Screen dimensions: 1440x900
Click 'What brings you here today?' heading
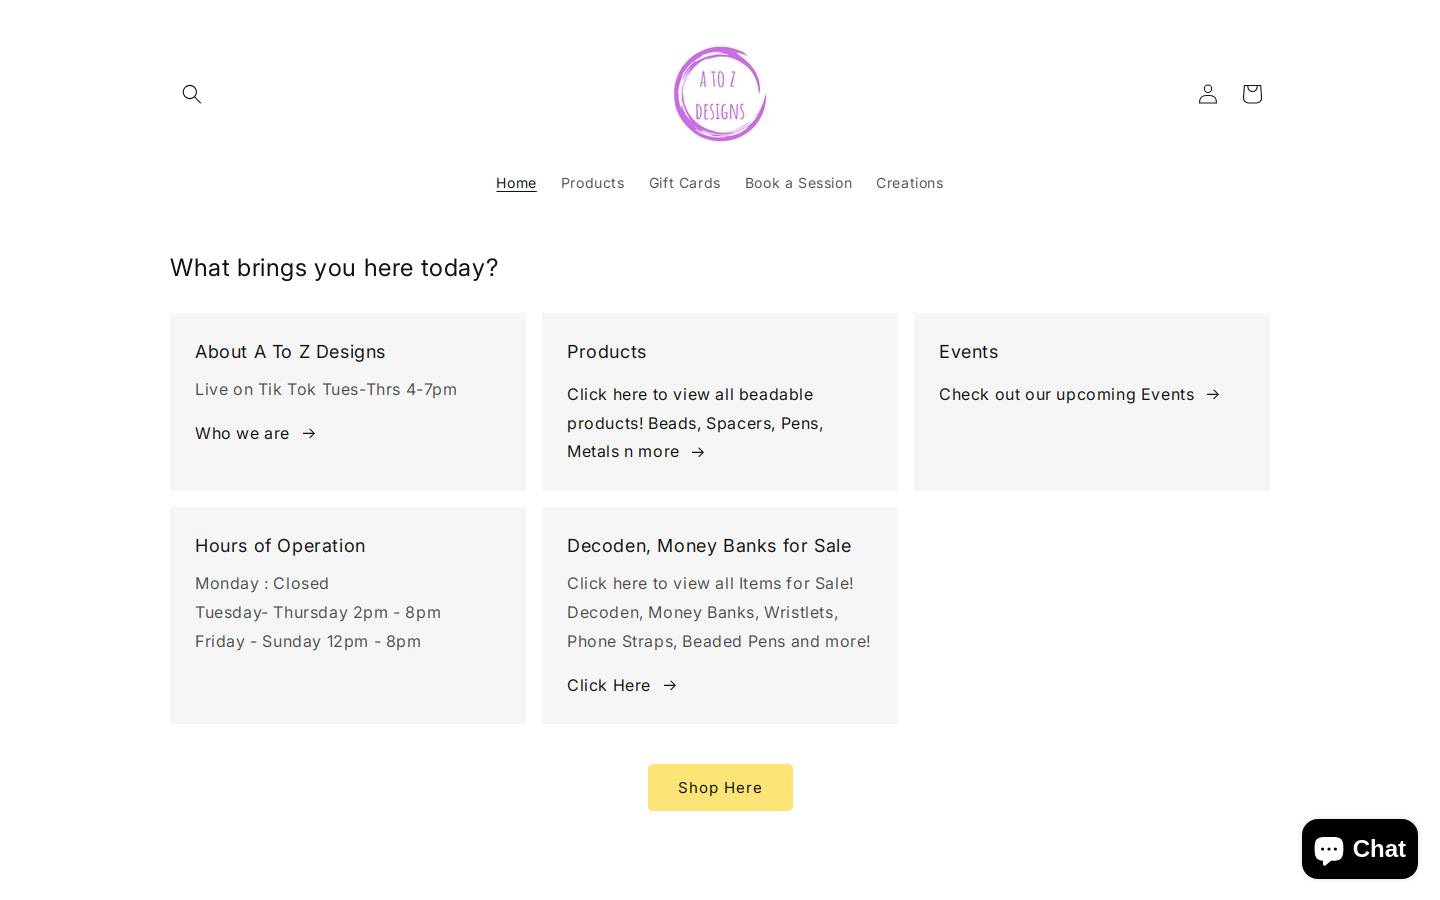(x=334, y=268)
